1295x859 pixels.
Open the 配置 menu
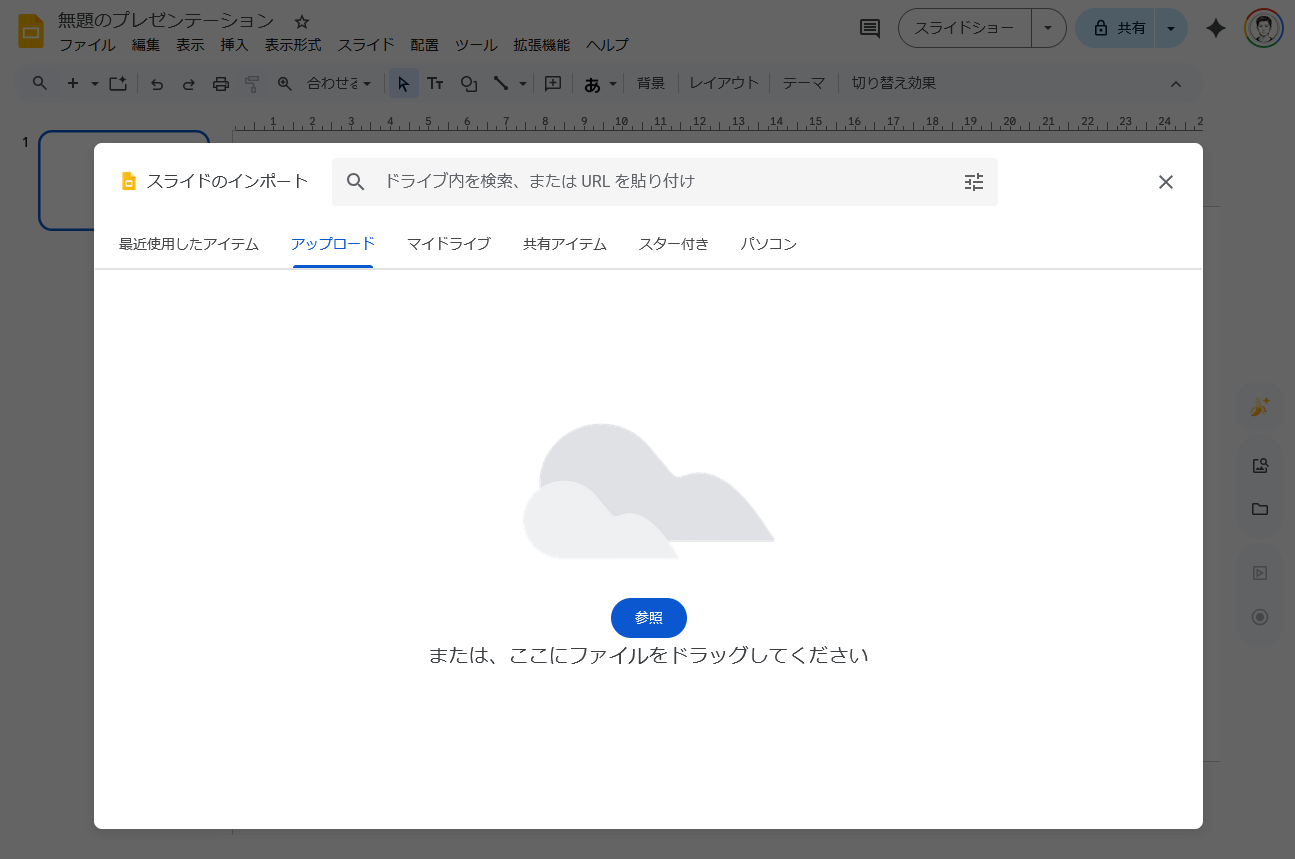[424, 45]
